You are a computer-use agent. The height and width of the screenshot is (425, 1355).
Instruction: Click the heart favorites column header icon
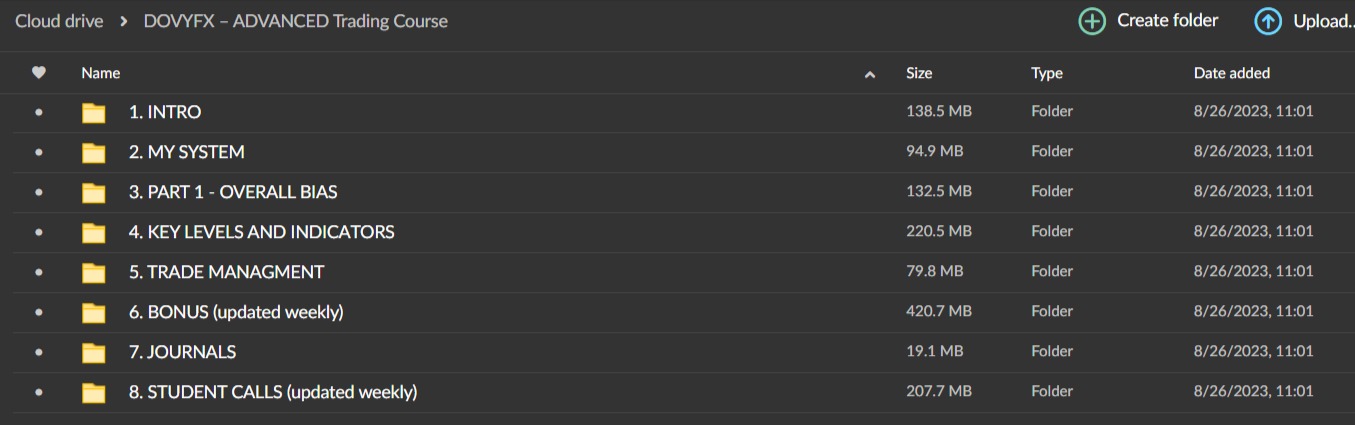point(39,72)
